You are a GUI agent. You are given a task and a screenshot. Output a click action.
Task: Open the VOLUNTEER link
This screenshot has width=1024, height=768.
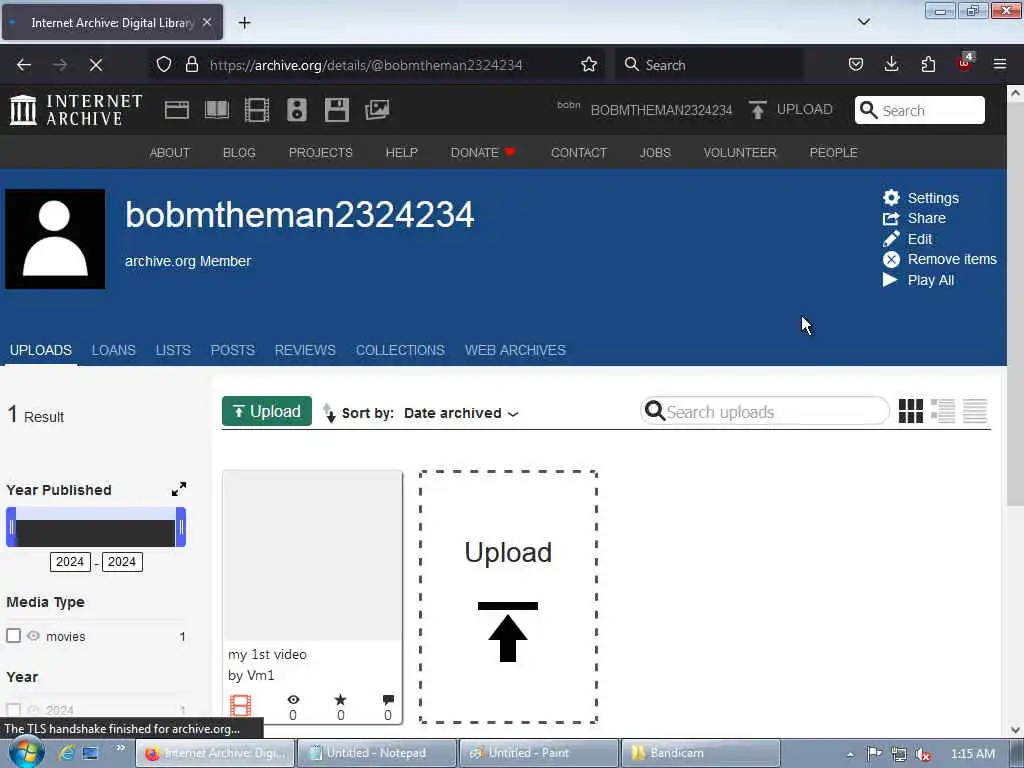(740, 152)
